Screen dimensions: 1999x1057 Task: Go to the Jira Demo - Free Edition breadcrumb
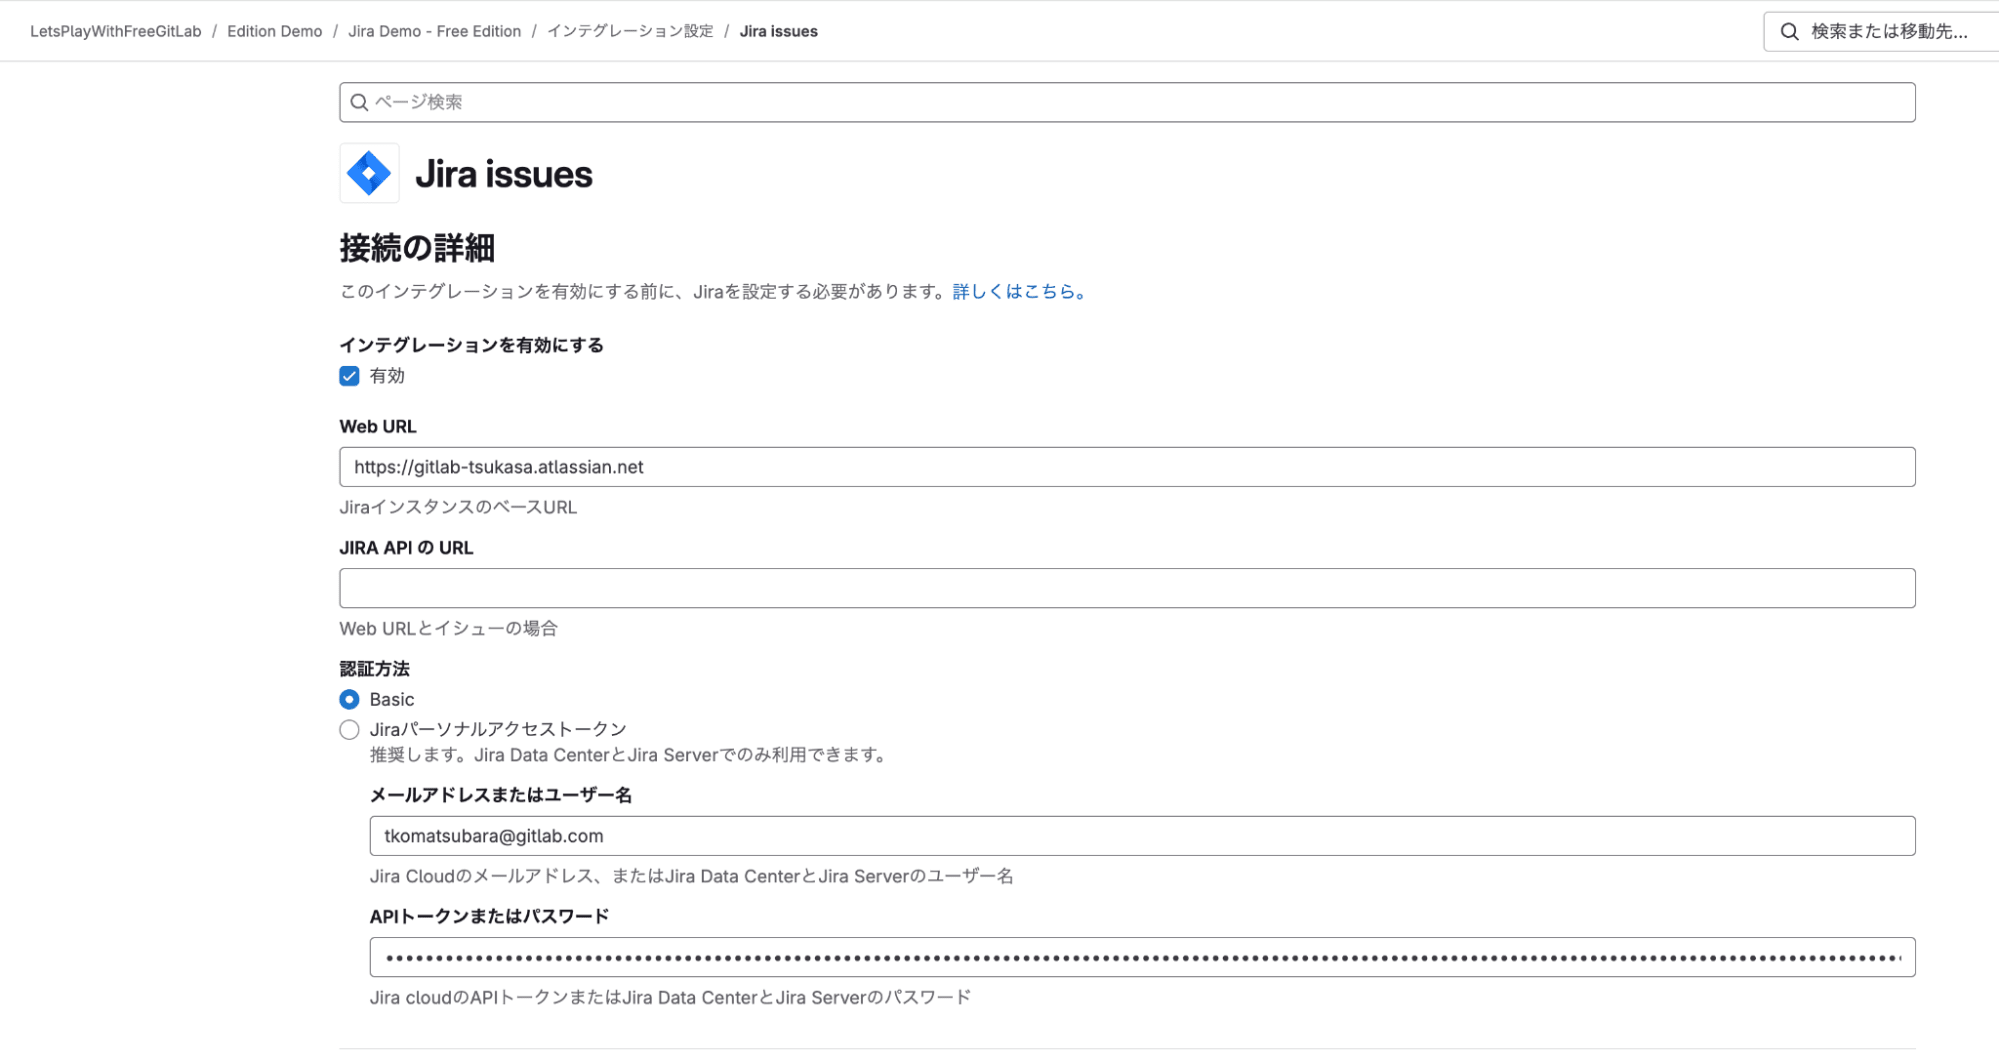(434, 31)
